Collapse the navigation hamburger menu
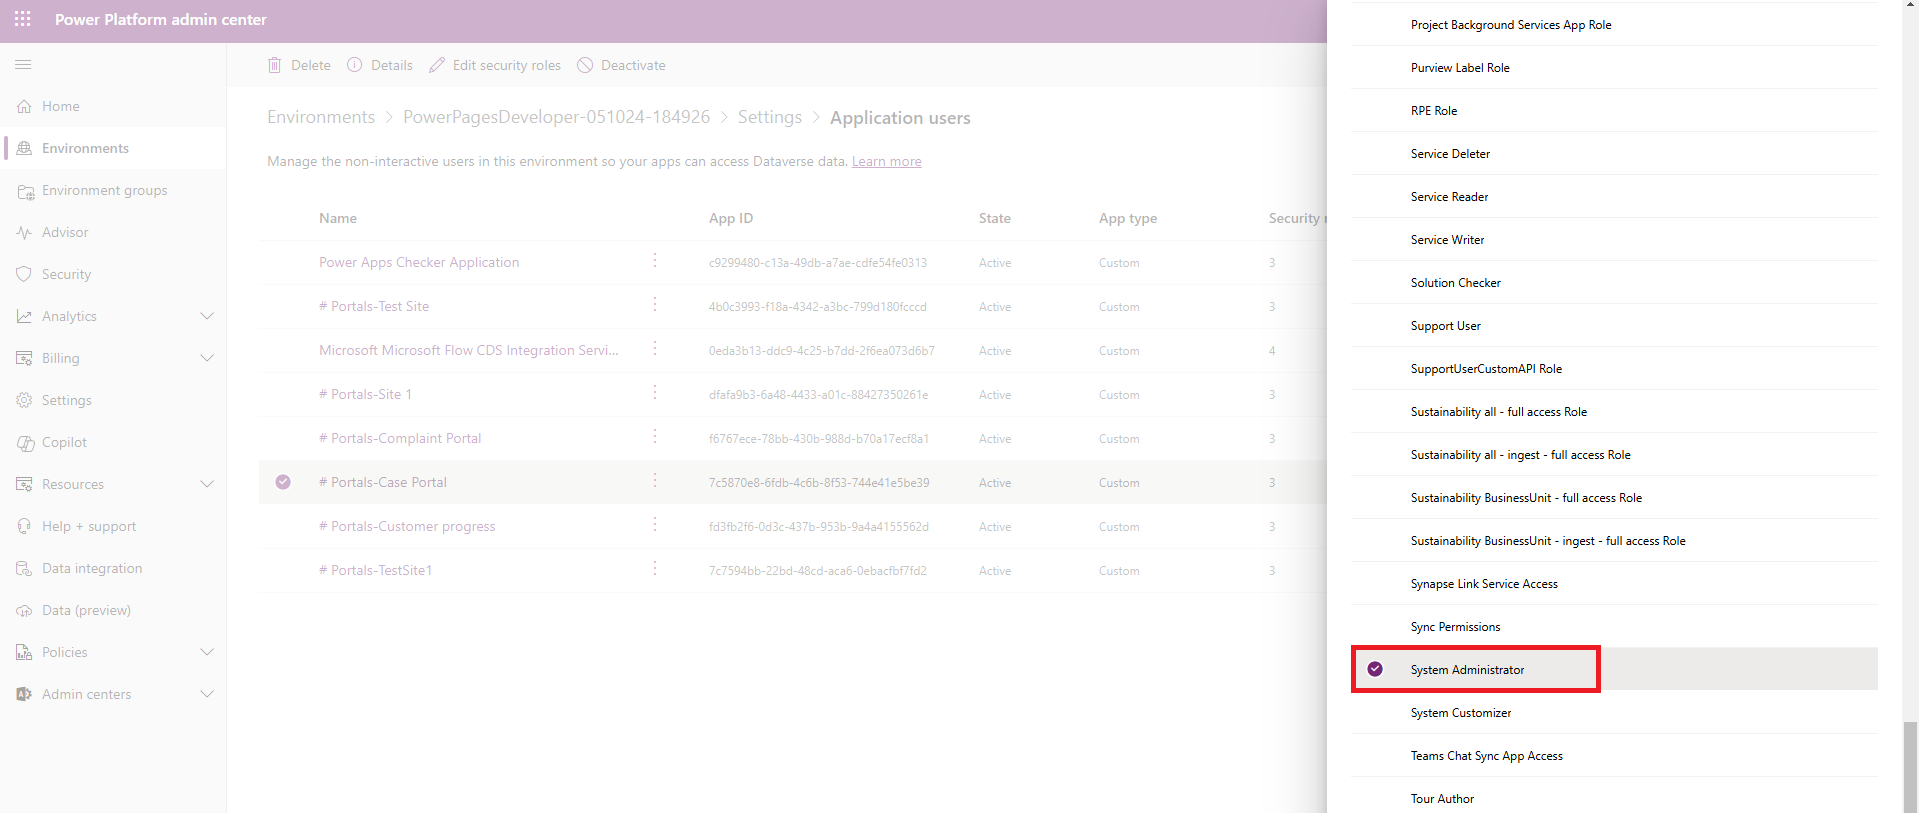 click(23, 64)
